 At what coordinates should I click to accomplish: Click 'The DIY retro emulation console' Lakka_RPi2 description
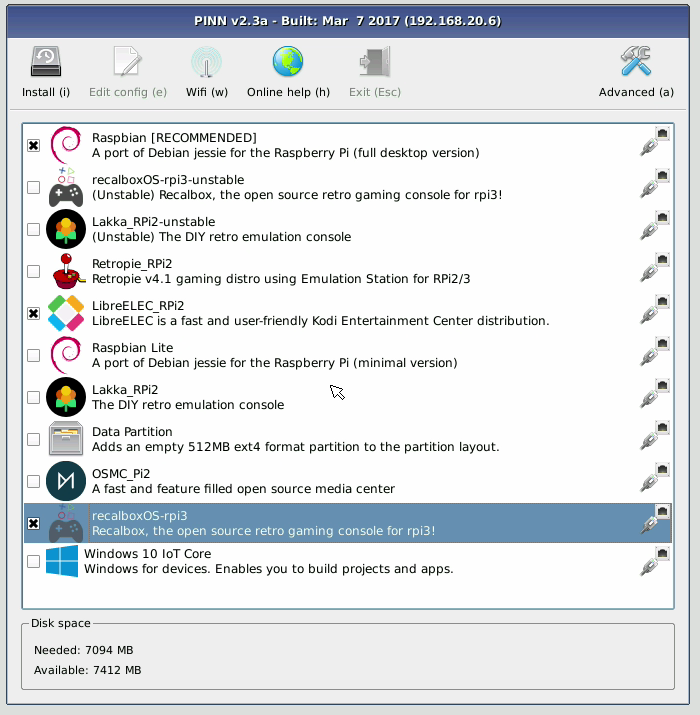coord(188,404)
